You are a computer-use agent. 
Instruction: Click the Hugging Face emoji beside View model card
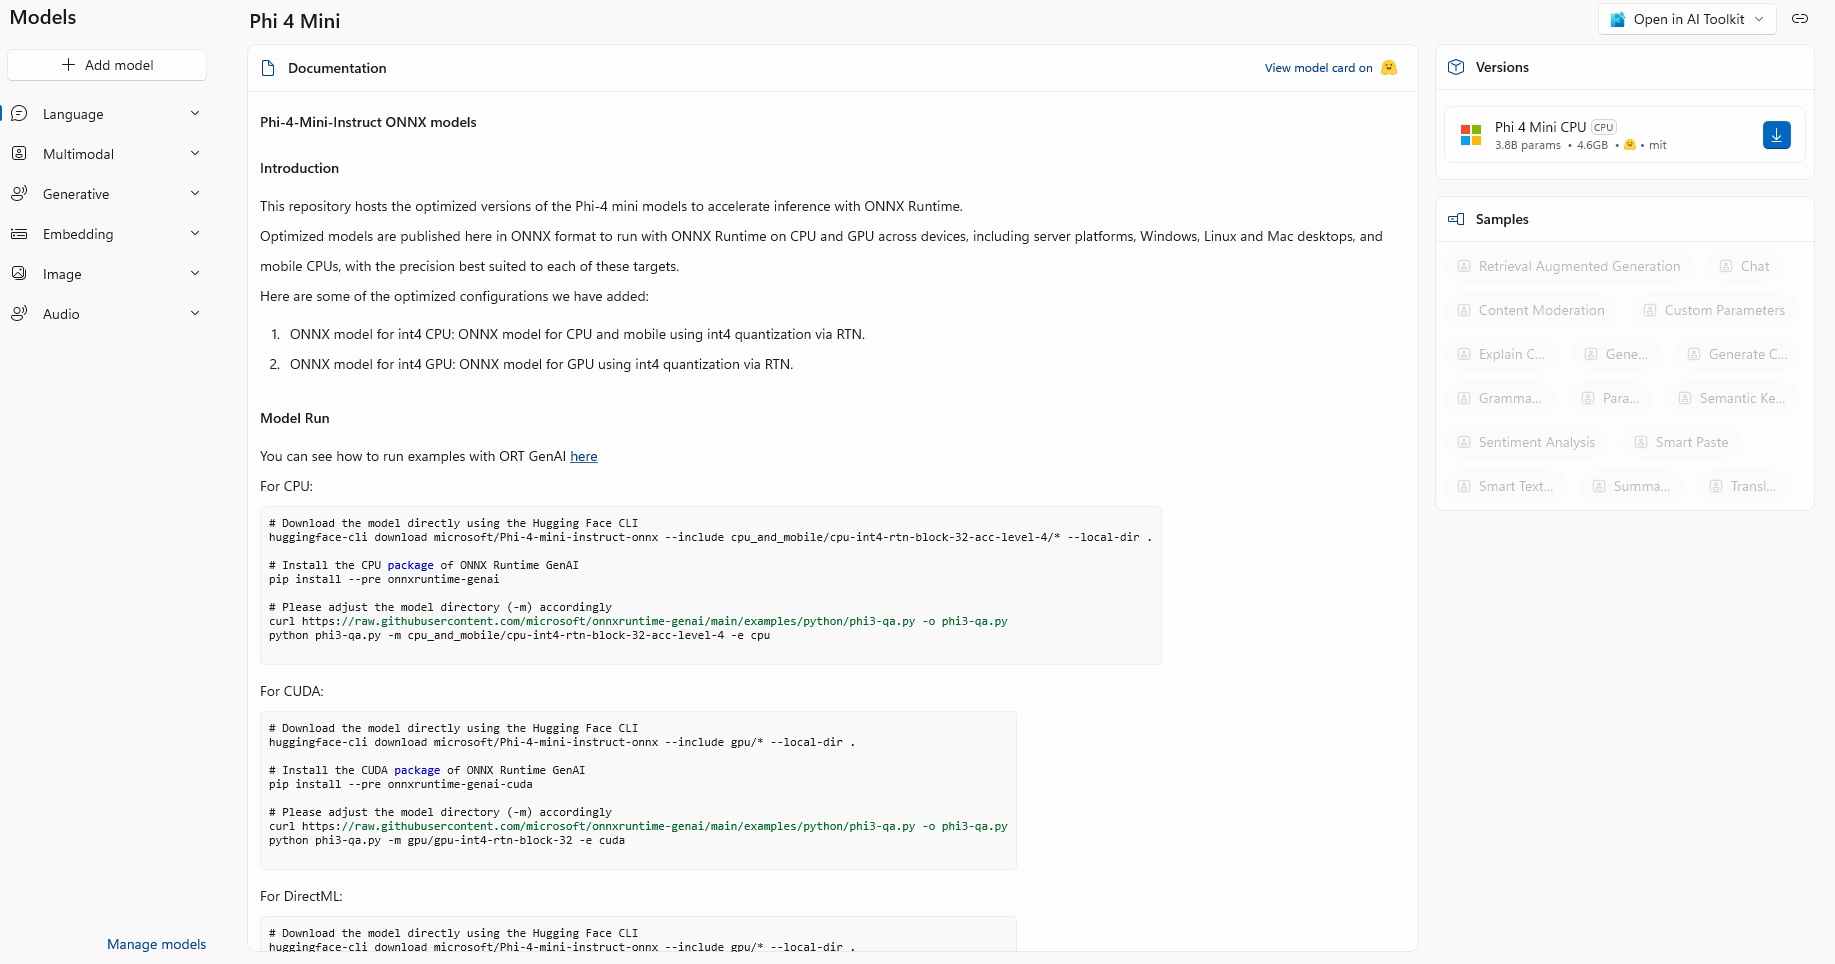1389,68
